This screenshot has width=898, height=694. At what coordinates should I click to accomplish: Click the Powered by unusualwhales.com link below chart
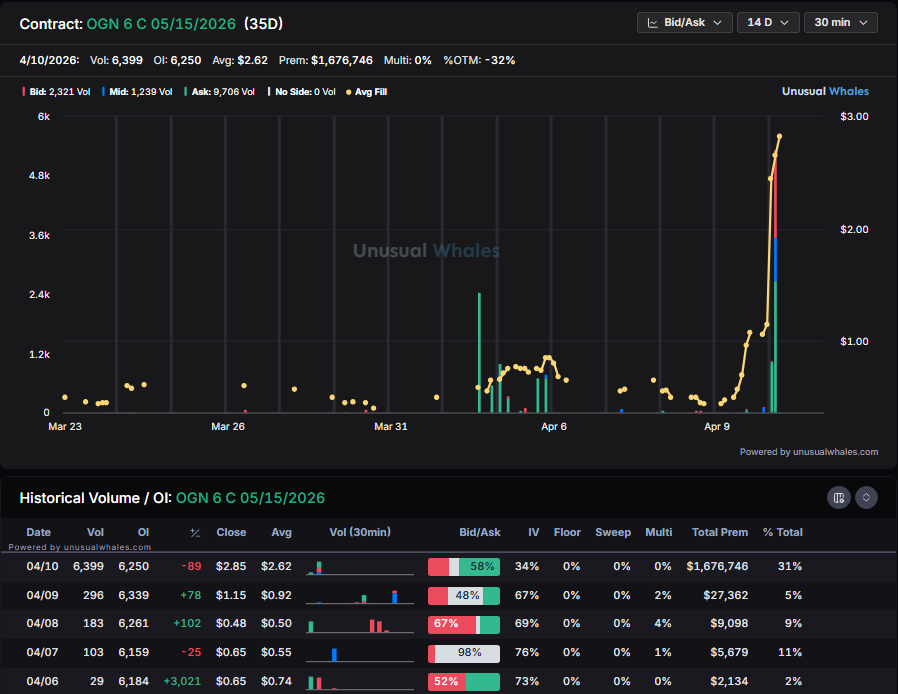click(811, 451)
